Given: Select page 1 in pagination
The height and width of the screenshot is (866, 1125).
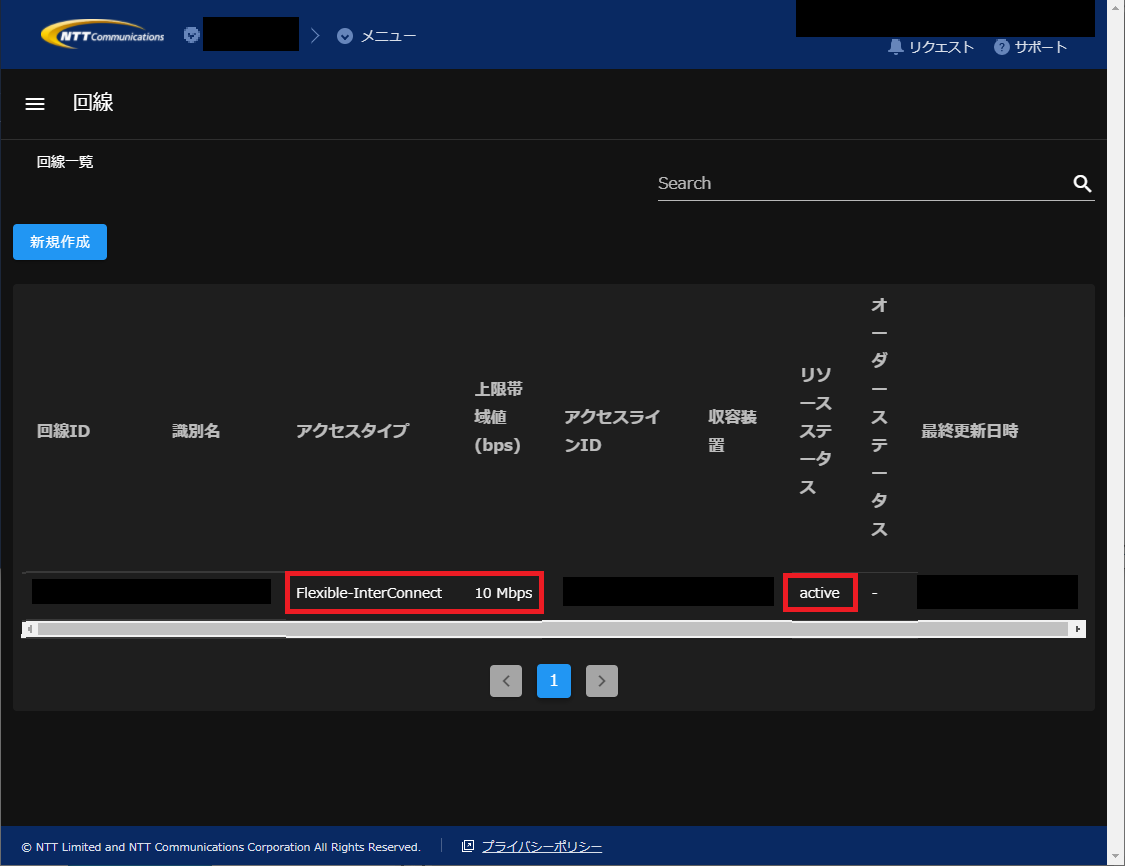Looking at the screenshot, I should pos(554,681).
